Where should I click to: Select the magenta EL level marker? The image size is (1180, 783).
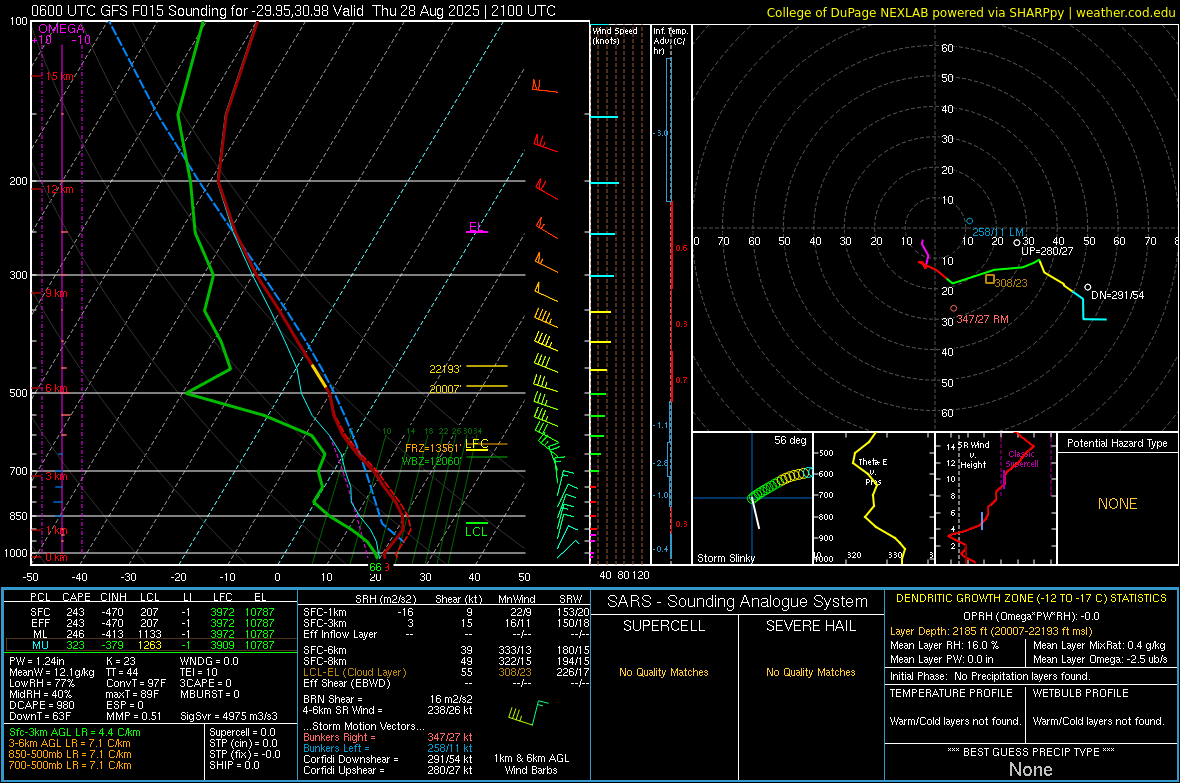(476, 227)
